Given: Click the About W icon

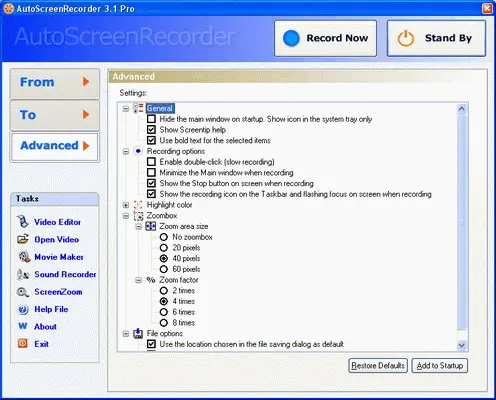Looking at the screenshot, I should [x=23, y=326].
